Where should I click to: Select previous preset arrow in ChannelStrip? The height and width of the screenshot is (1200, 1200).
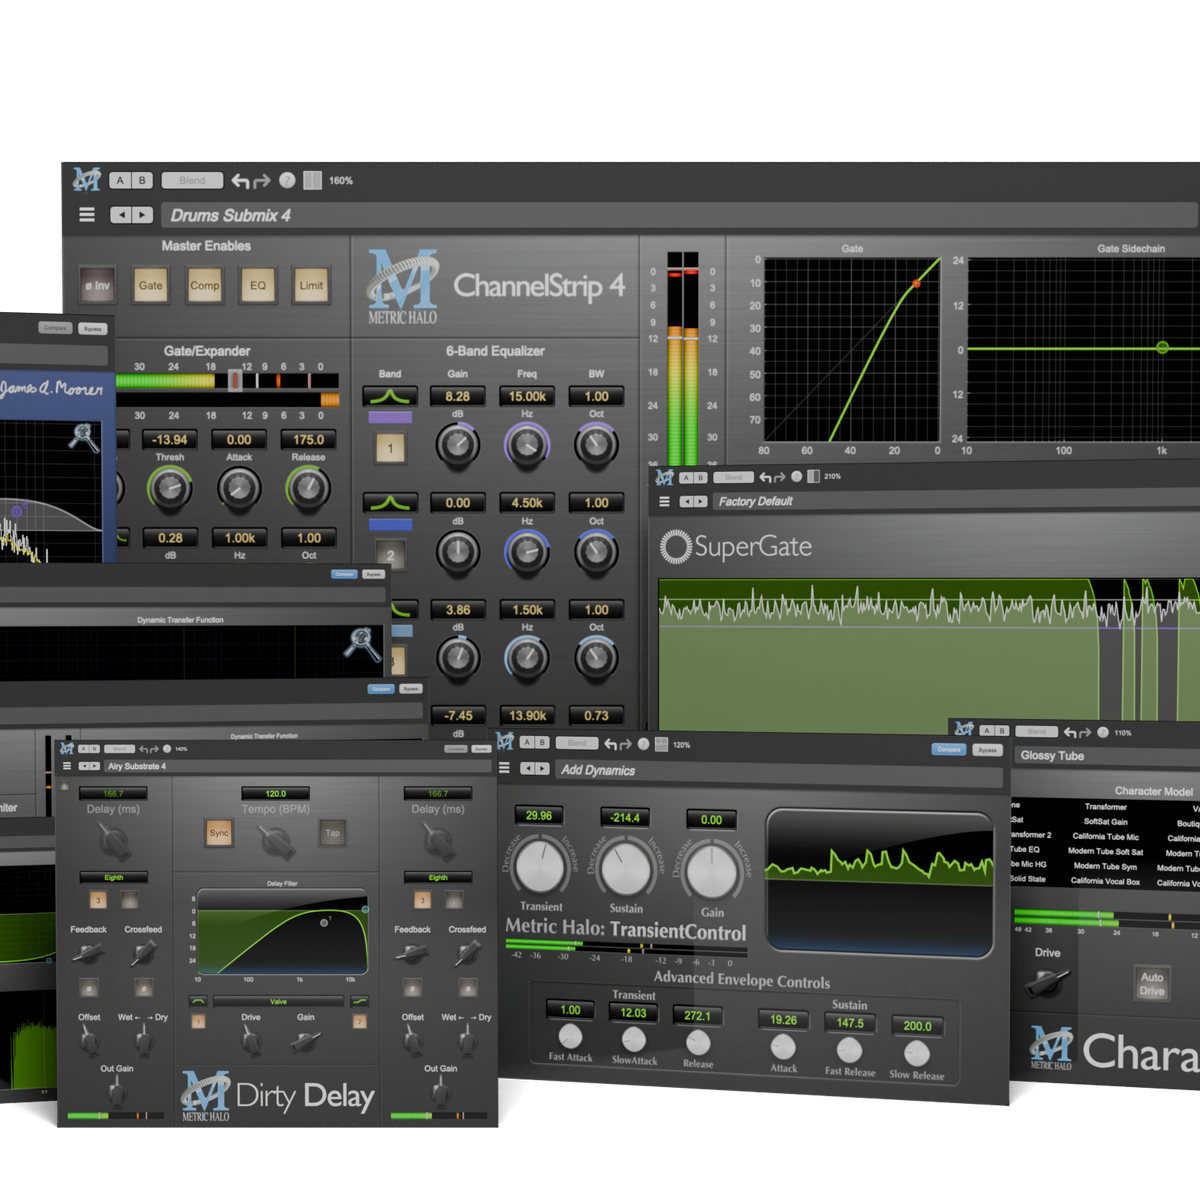[121, 215]
